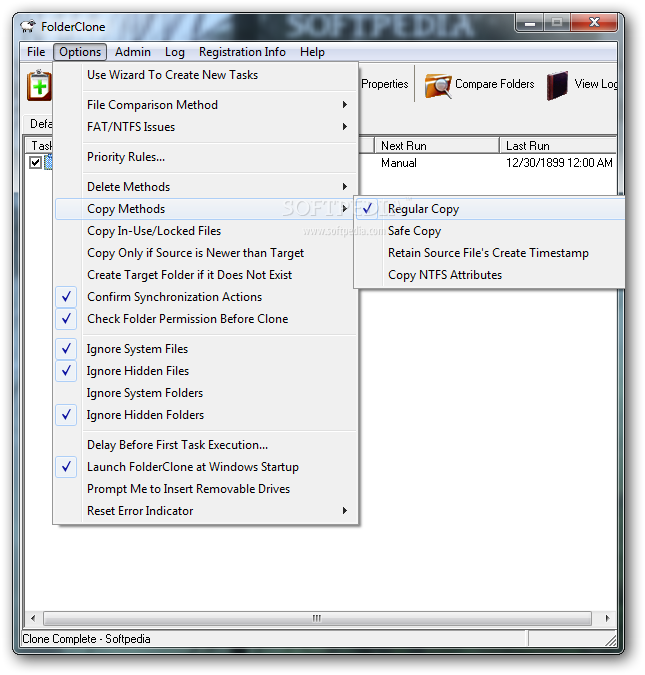Open Priority Rules dialog

(207, 157)
